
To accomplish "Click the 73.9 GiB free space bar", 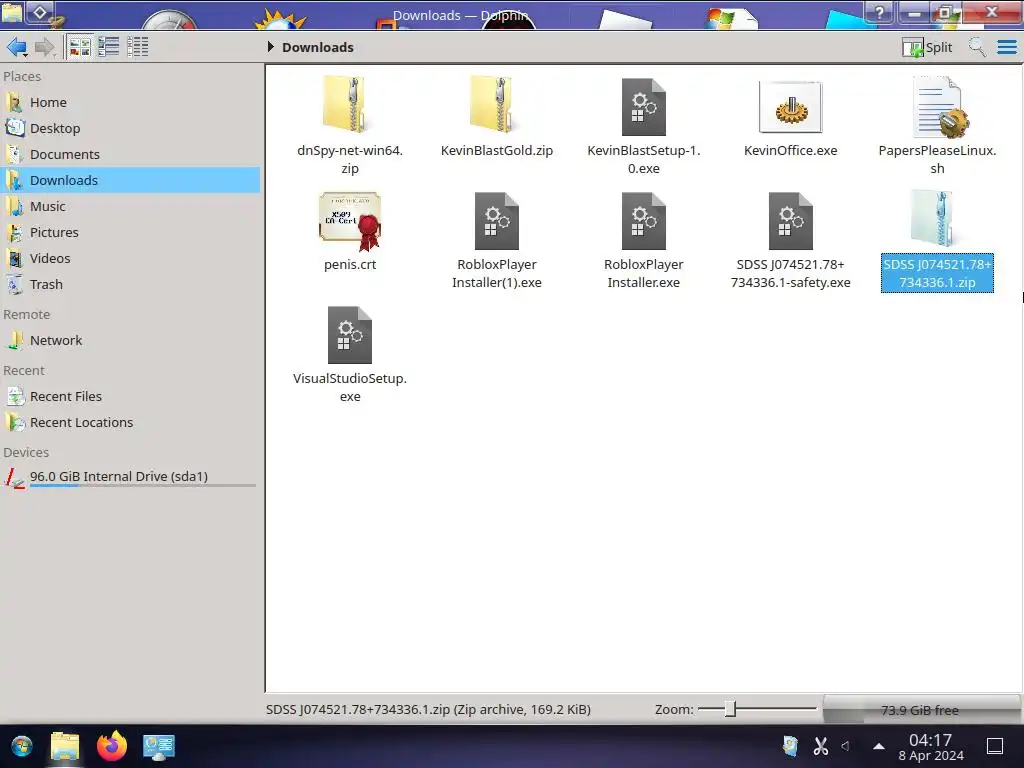I will 921,710.
